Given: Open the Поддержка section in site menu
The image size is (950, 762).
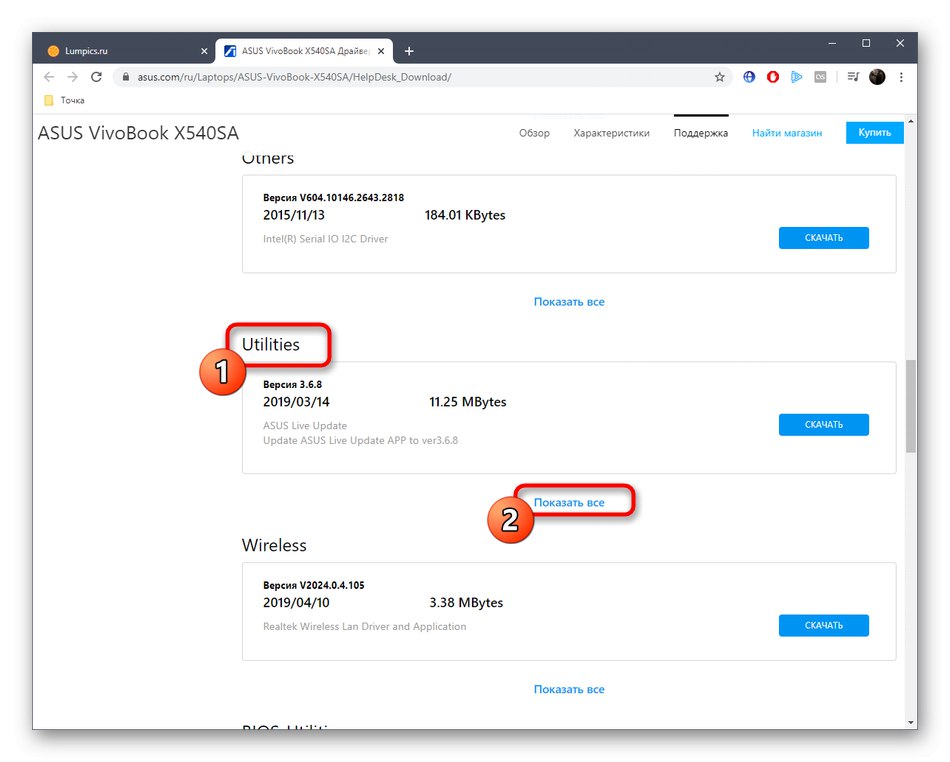Looking at the screenshot, I should (x=700, y=132).
